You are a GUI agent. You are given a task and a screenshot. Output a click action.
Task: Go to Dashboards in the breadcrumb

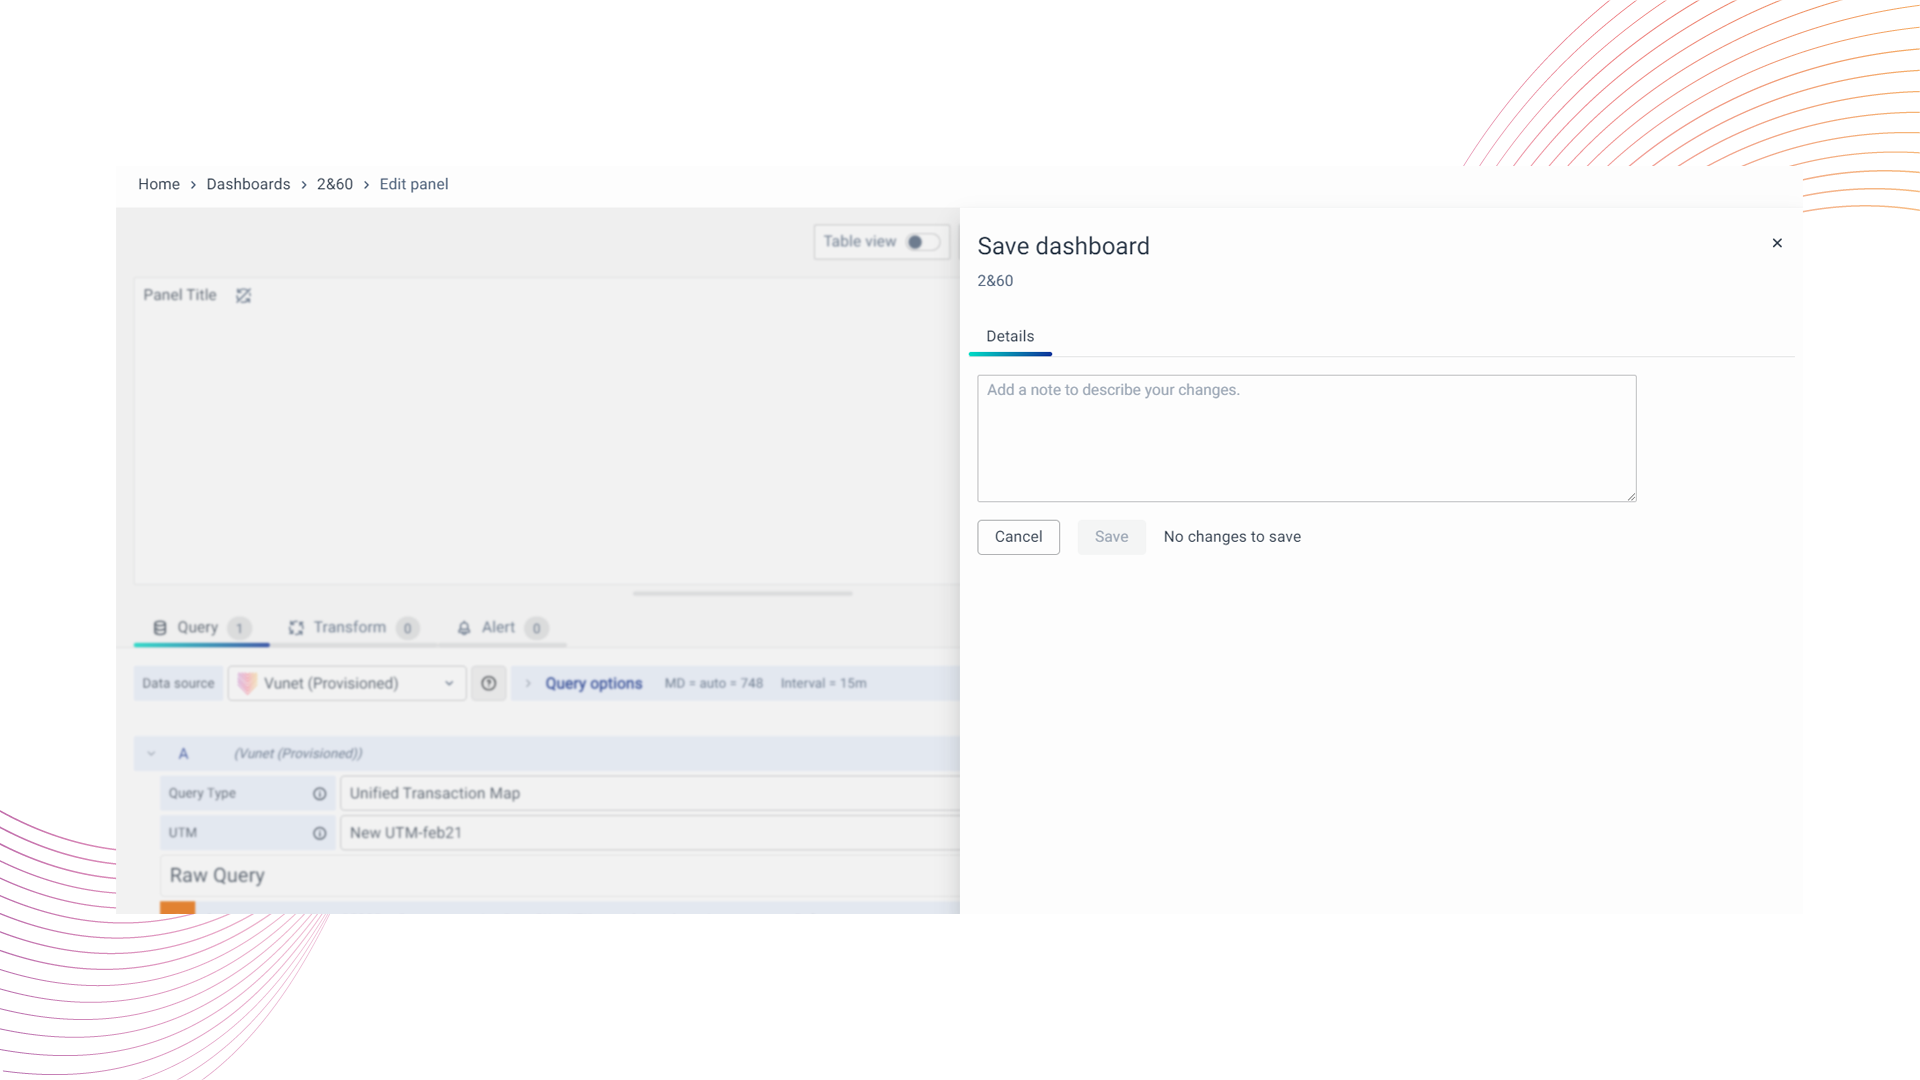(x=248, y=184)
